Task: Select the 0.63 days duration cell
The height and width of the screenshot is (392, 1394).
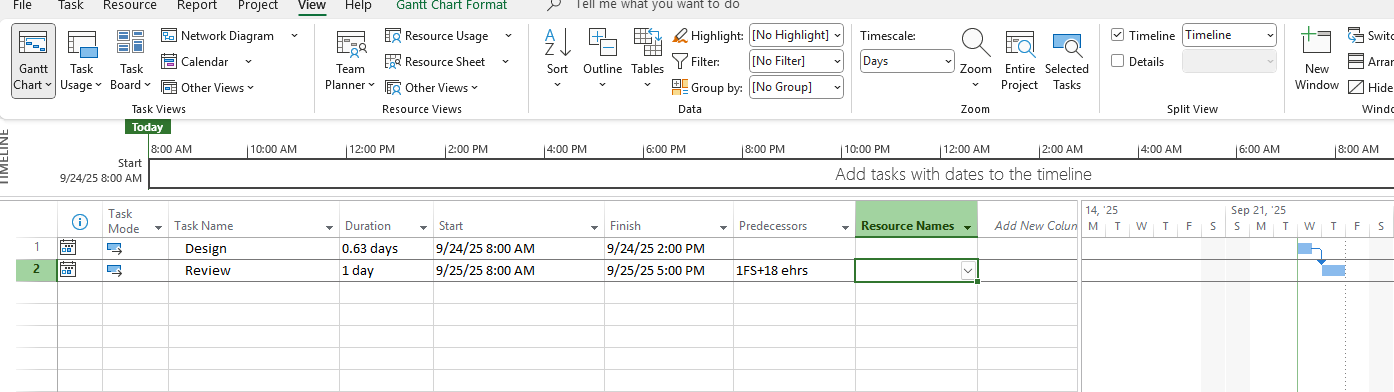Action: click(x=385, y=248)
